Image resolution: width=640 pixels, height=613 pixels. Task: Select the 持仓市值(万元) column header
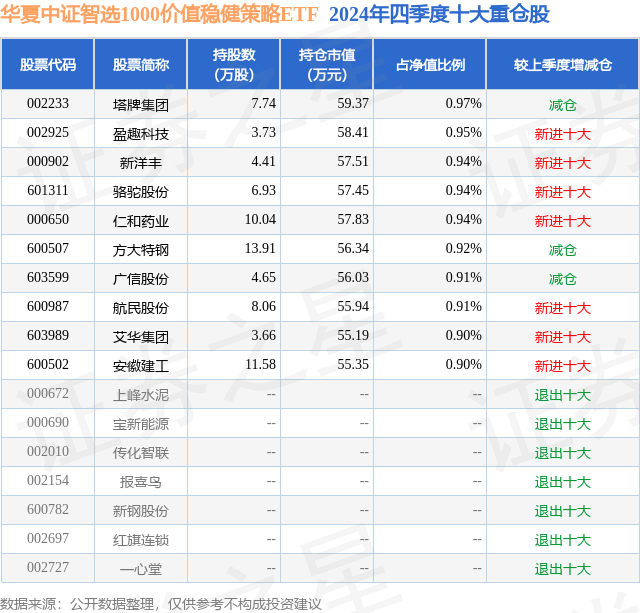(327, 64)
